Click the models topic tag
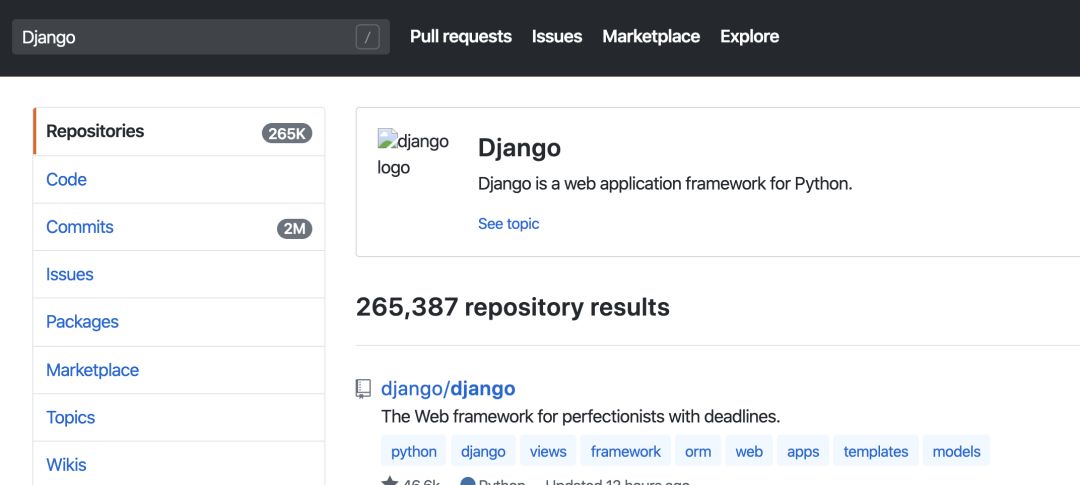1080x485 pixels. 956,451
